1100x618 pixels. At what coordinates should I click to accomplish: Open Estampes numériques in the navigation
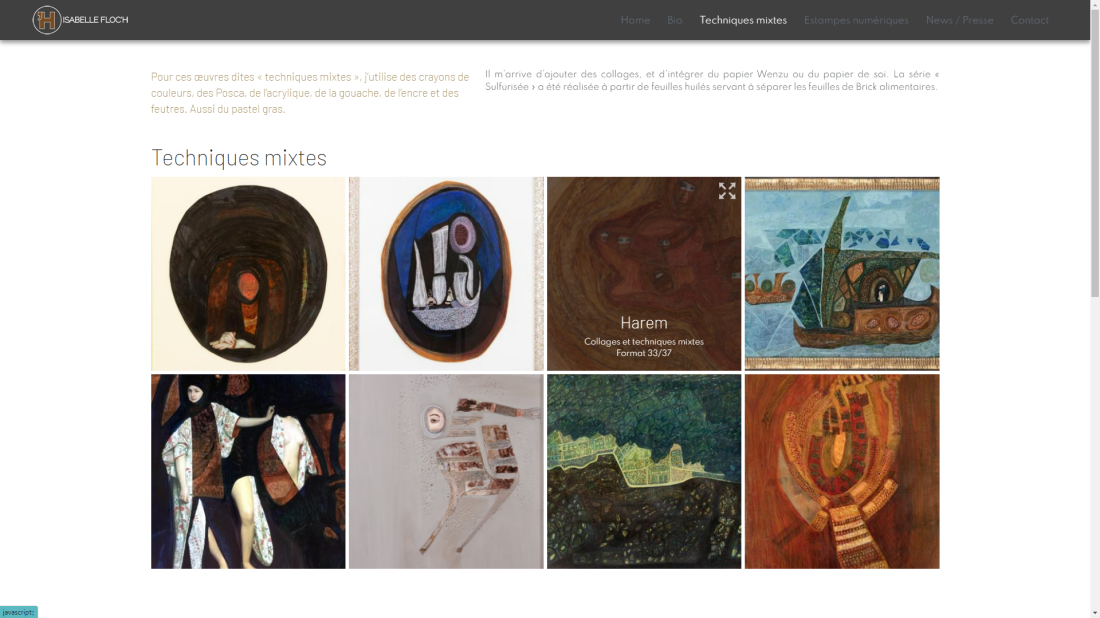coord(856,20)
